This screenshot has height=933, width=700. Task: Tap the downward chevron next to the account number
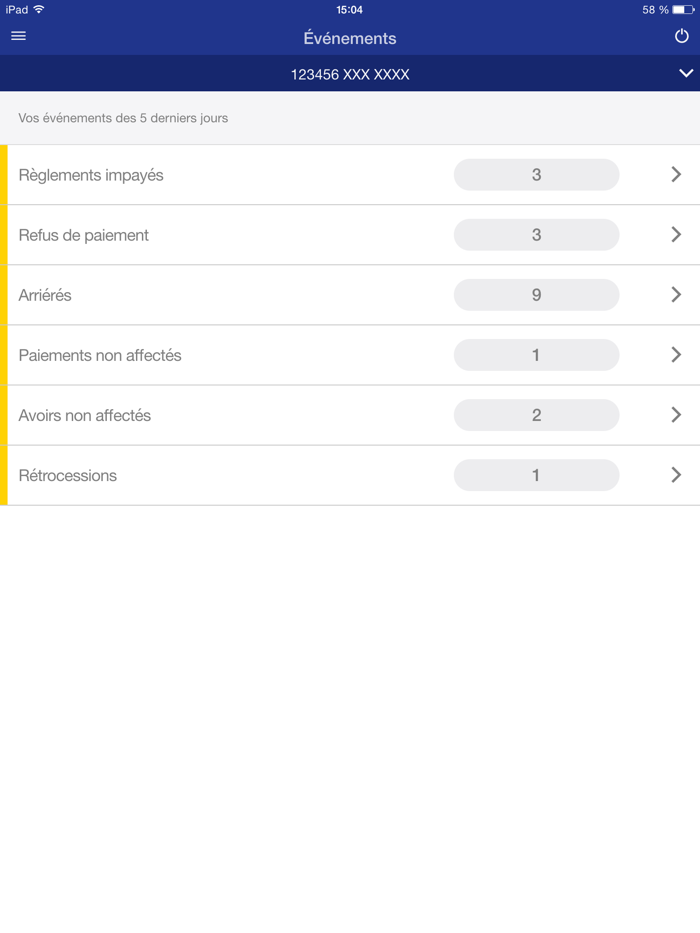point(685,73)
